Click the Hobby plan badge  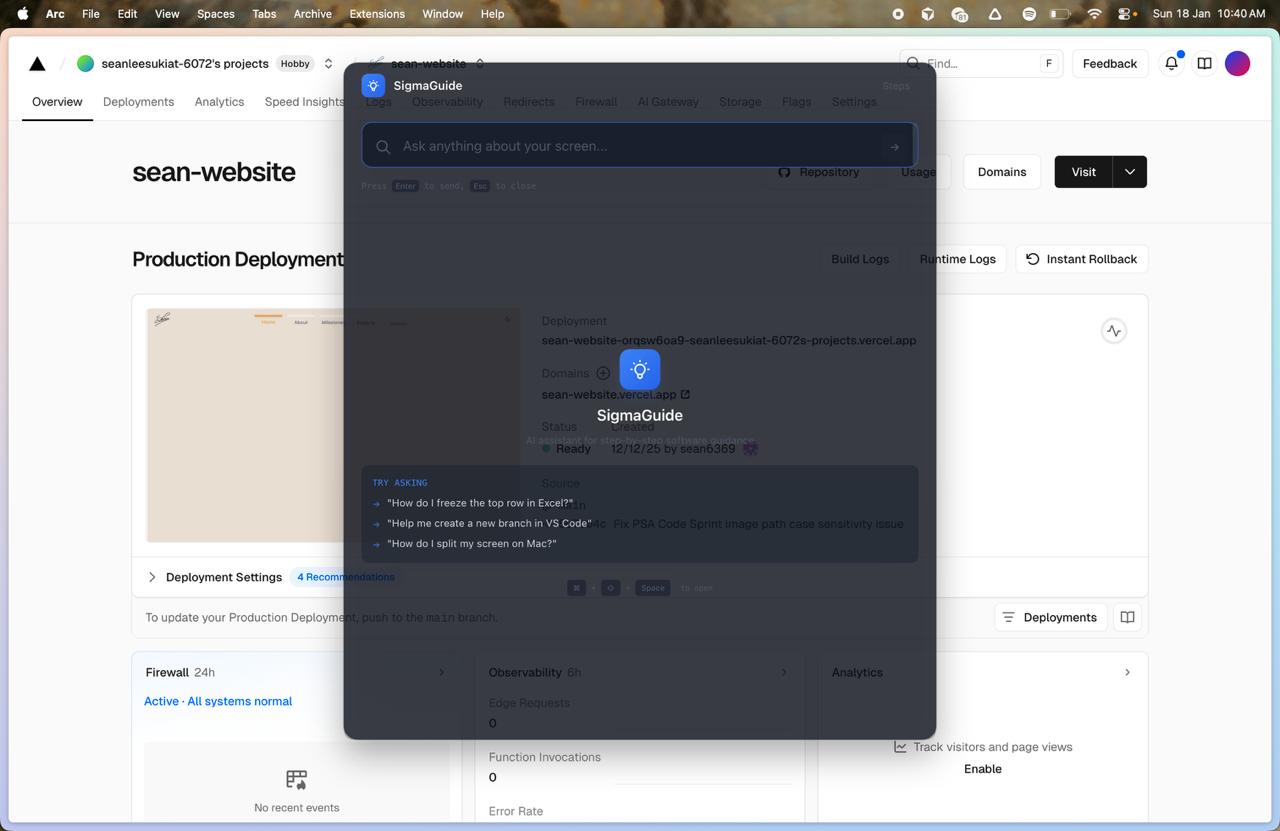click(x=295, y=63)
